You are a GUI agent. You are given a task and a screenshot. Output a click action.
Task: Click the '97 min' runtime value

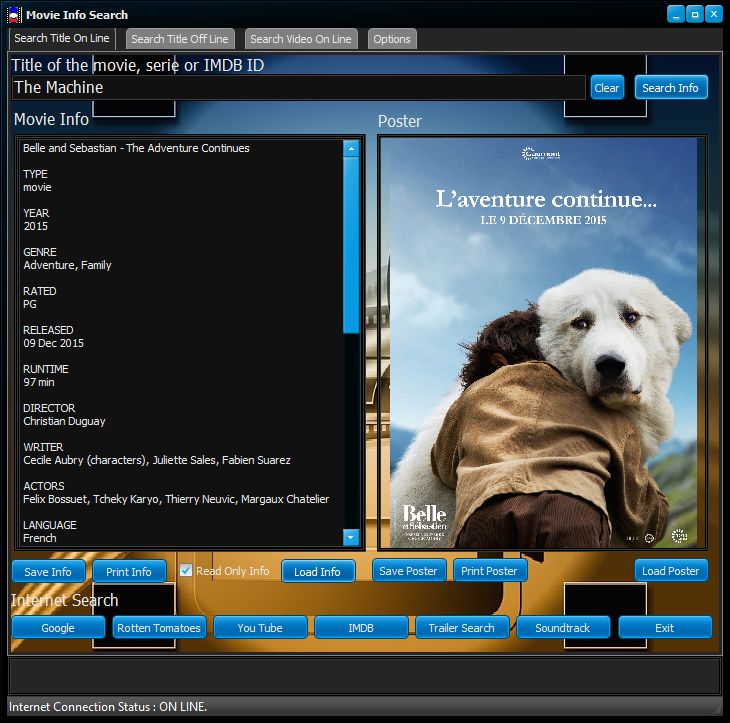39,382
